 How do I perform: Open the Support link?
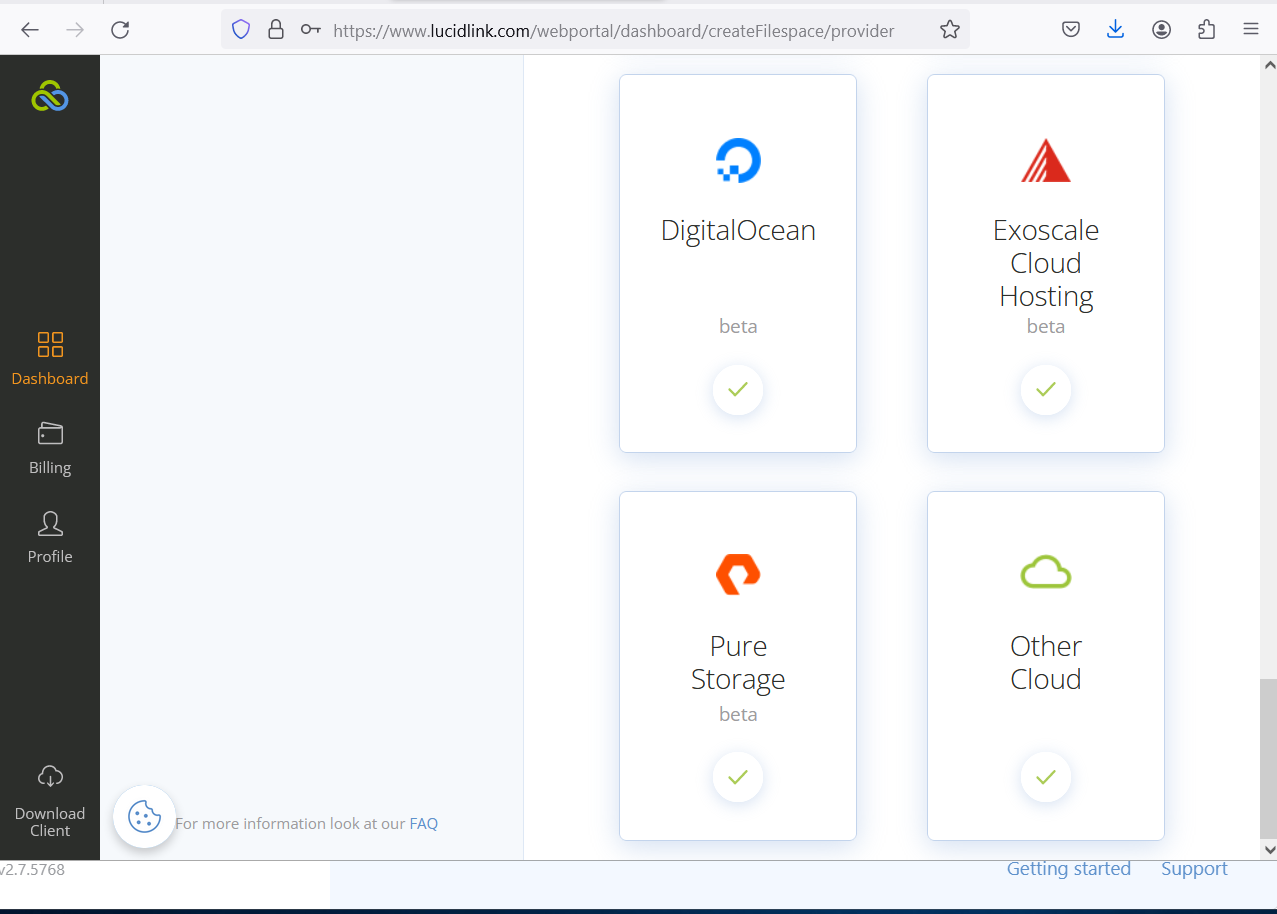click(1194, 869)
